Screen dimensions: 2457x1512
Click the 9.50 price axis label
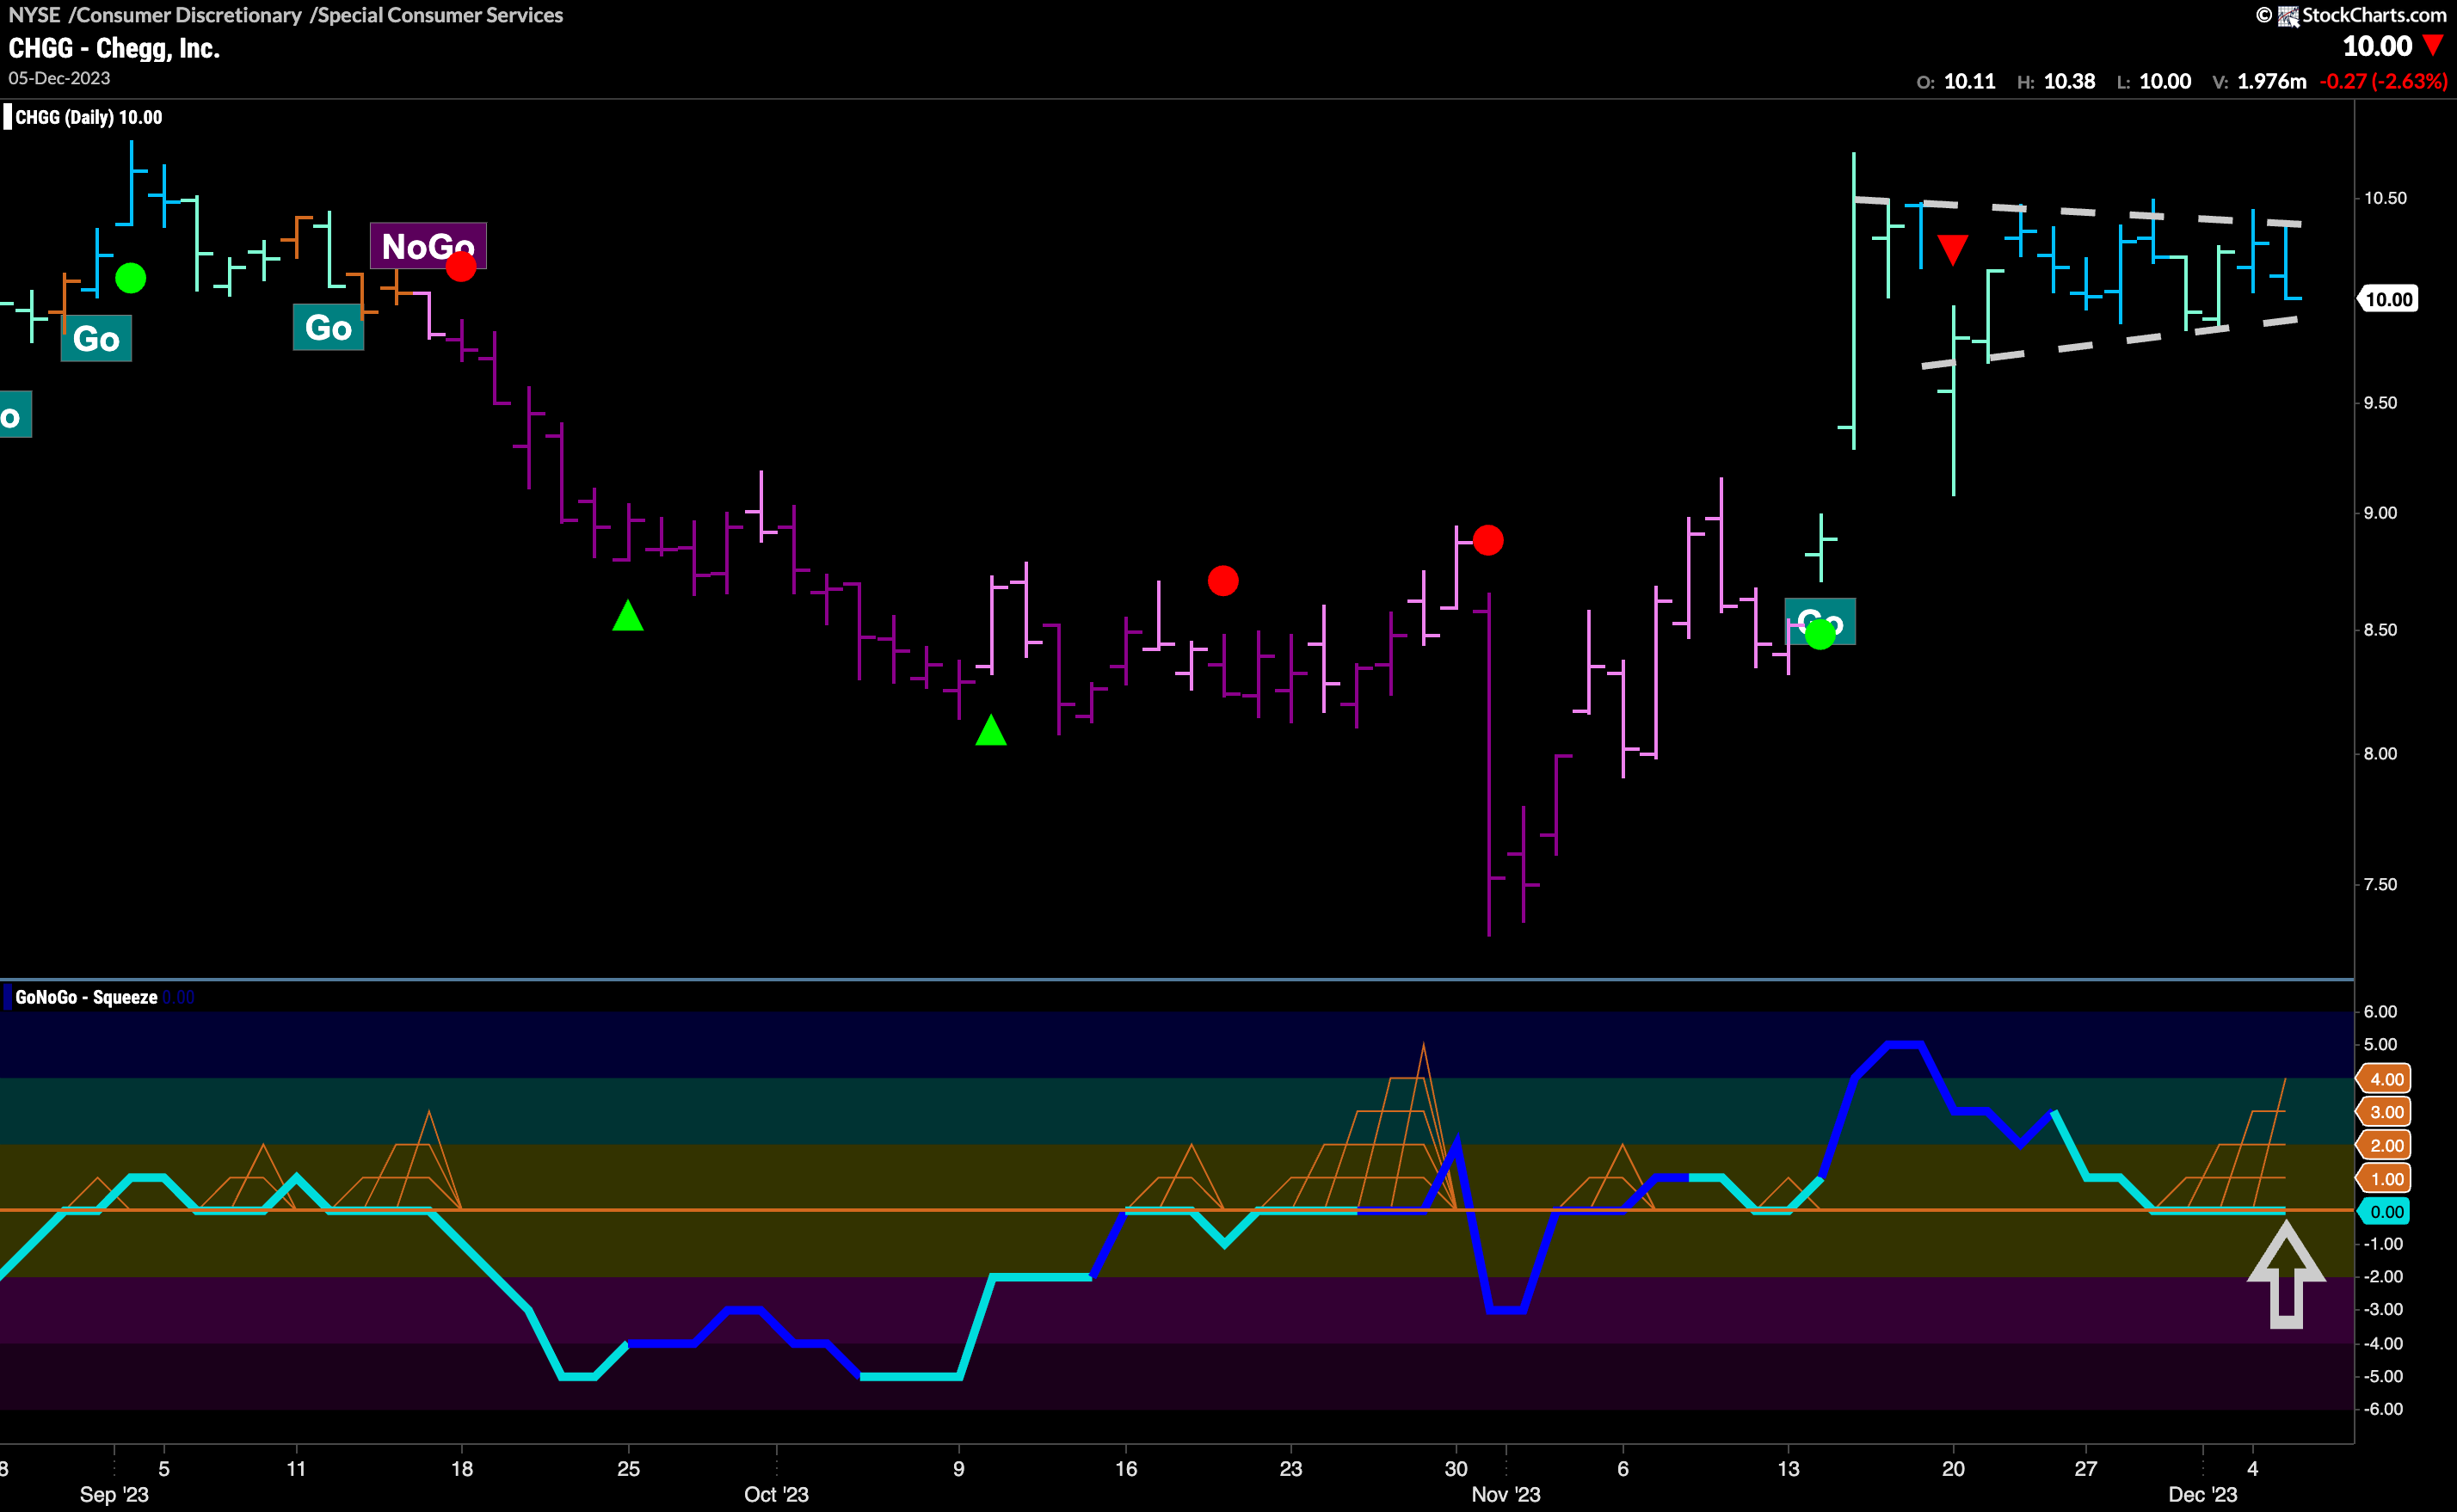pos(2380,403)
